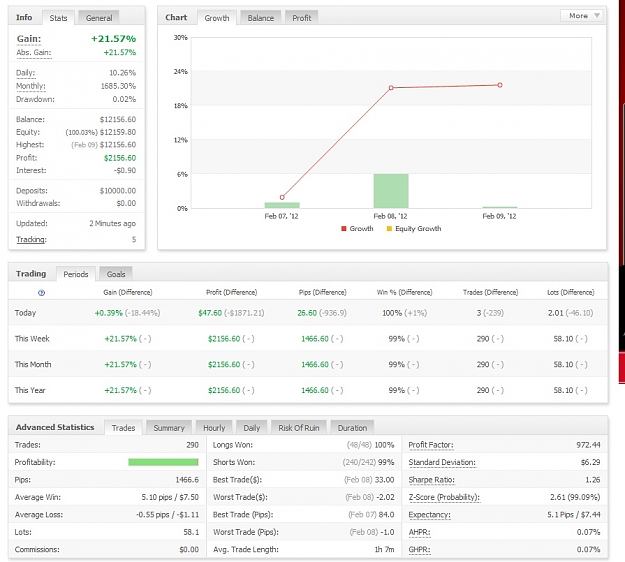The image size is (625, 562).
Task: Switch to the General info tab
Action: click(x=99, y=18)
